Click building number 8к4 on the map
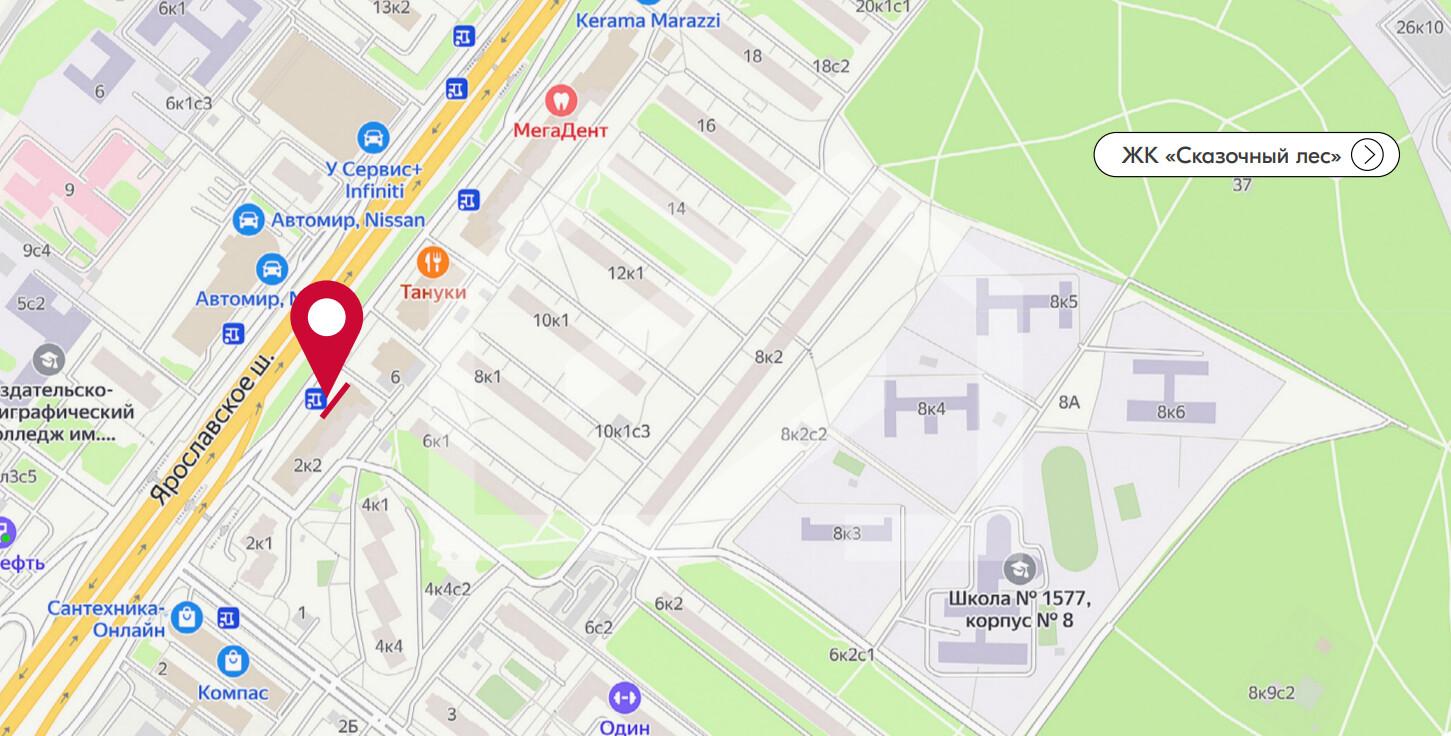1451x736 pixels. 931,408
